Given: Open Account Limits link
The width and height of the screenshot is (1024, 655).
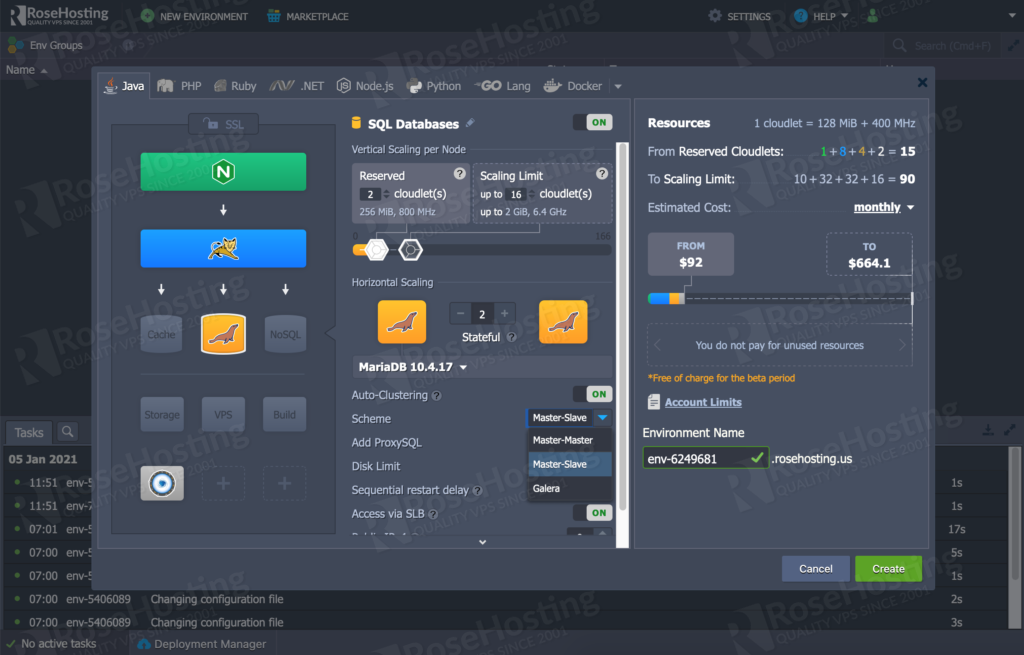Looking at the screenshot, I should (x=703, y=402).
